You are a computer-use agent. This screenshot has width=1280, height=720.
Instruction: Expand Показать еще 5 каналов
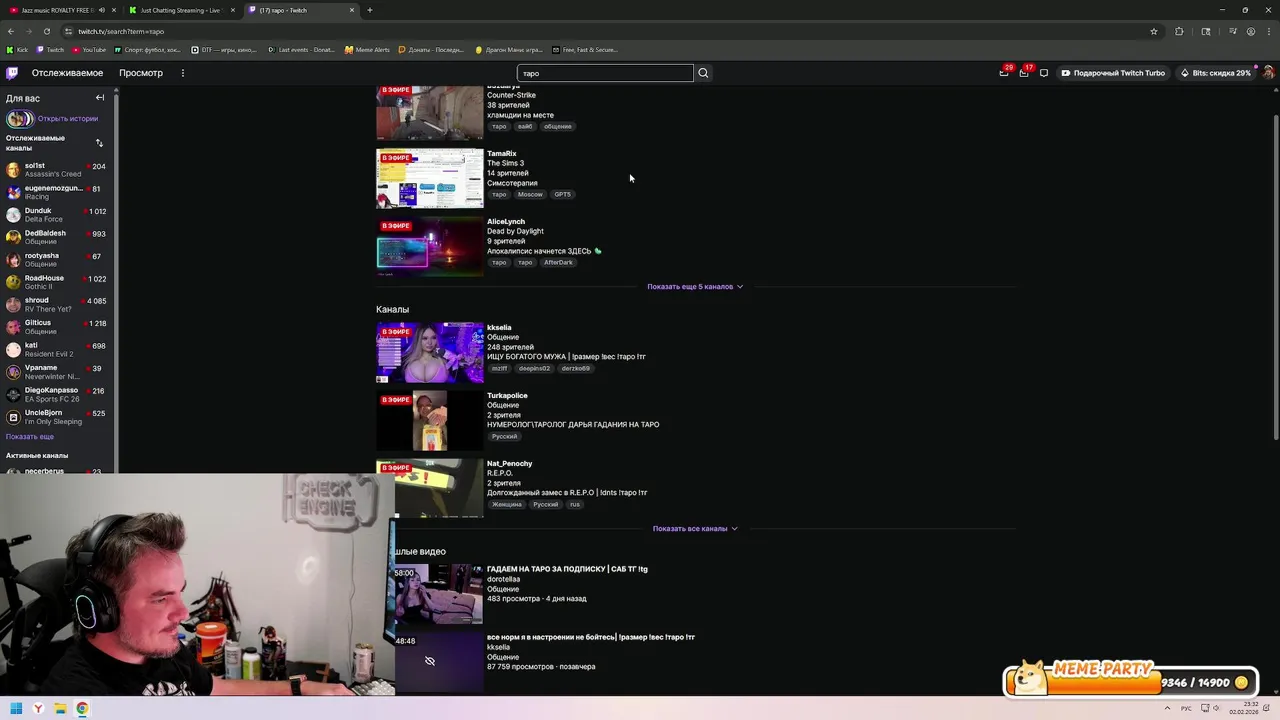pyautogui.click(x=695, y=287)
